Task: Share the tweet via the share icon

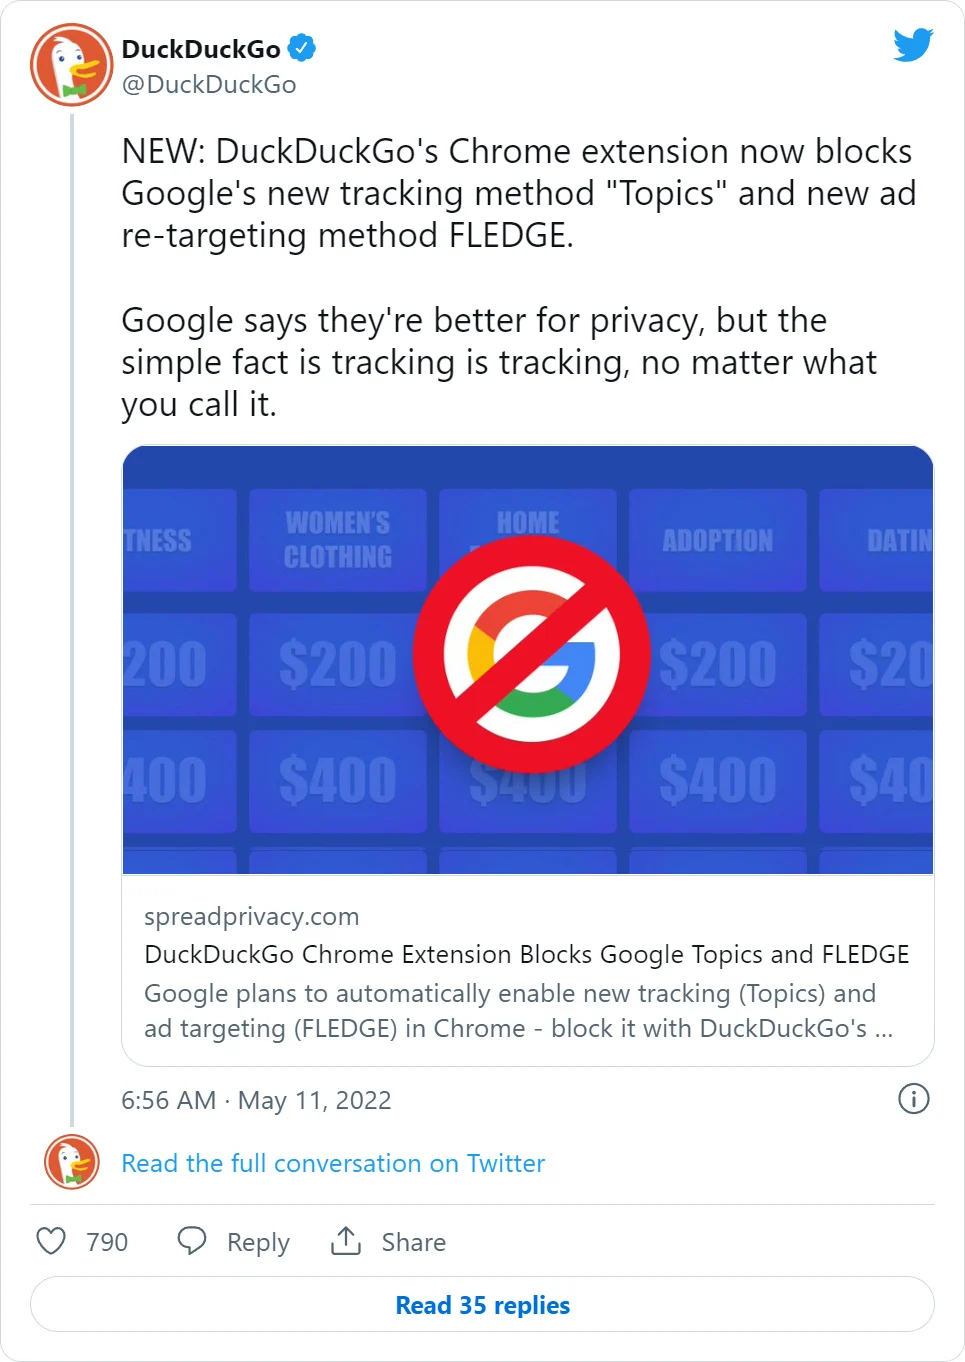Action: (x=345, y=1240)
